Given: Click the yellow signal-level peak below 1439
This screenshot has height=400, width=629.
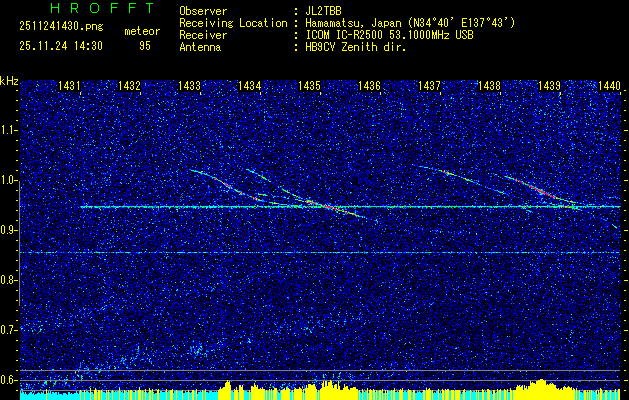Looking at the screenshot, I should [x=540, y=385].
